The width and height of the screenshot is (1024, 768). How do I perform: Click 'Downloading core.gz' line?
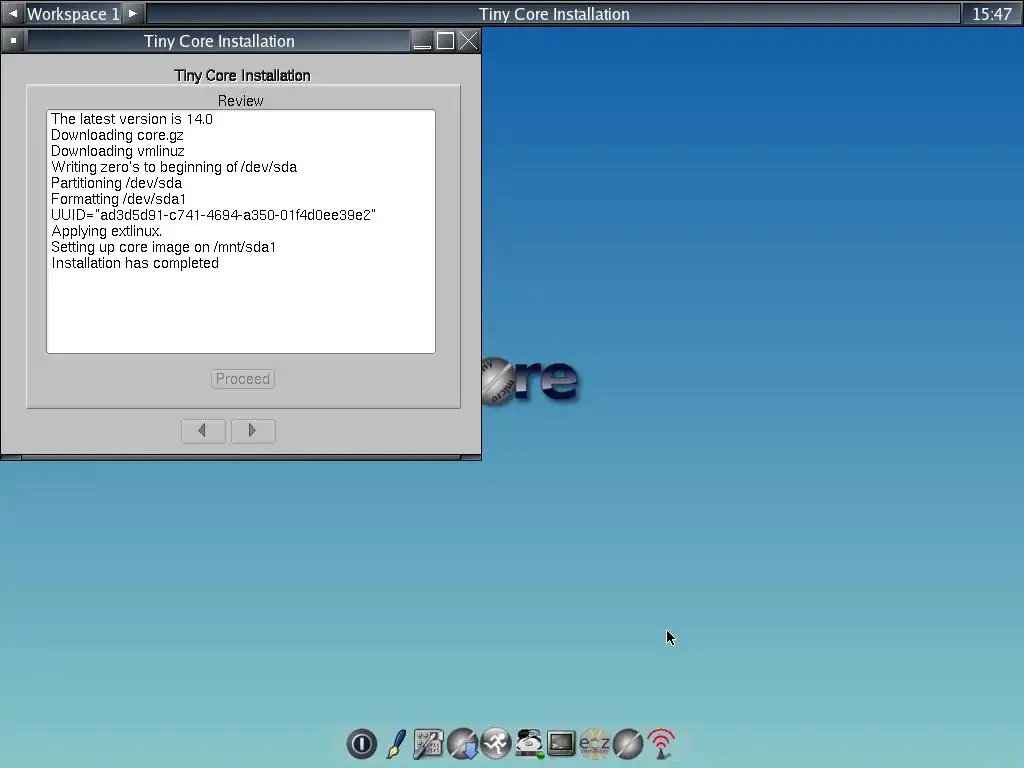(118, 135)
